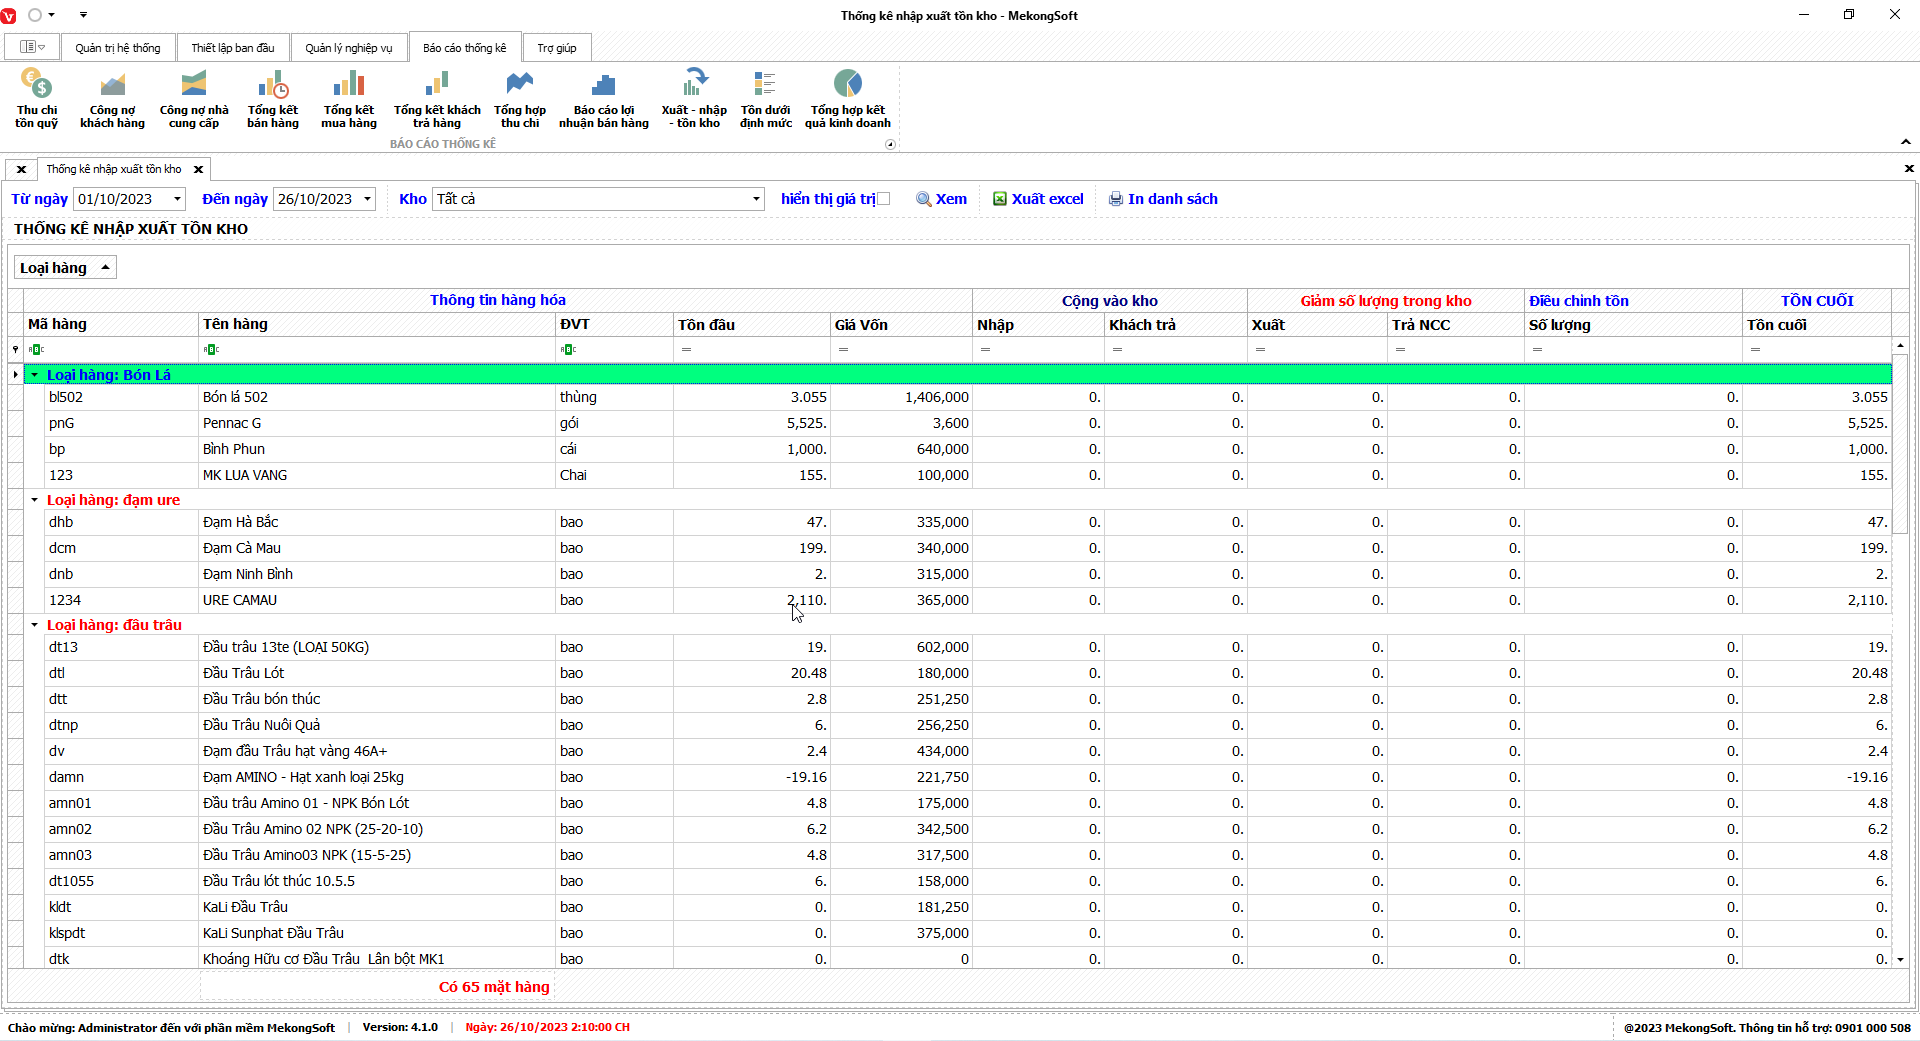Open Tổng kết bán hàng report
Image resolution: width=1920 pixels, height=1041 pixels.
coord(273,98)
